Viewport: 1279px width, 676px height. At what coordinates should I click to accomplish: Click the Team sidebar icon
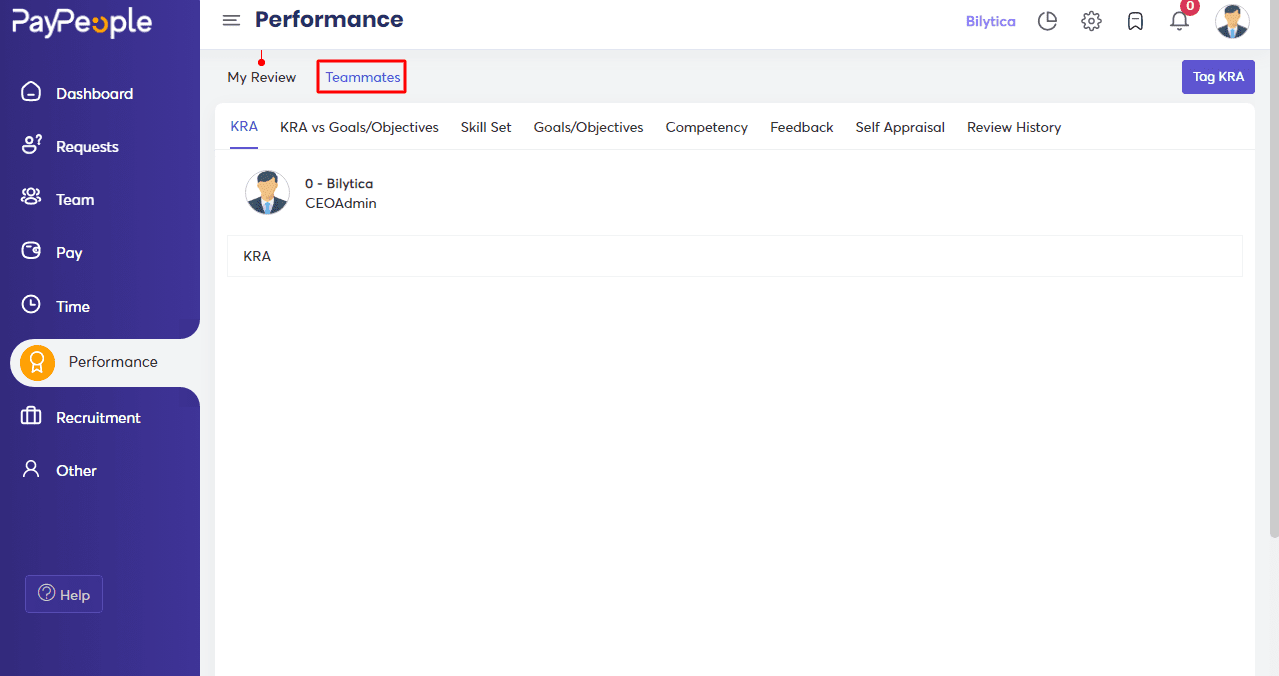(31, 198)
